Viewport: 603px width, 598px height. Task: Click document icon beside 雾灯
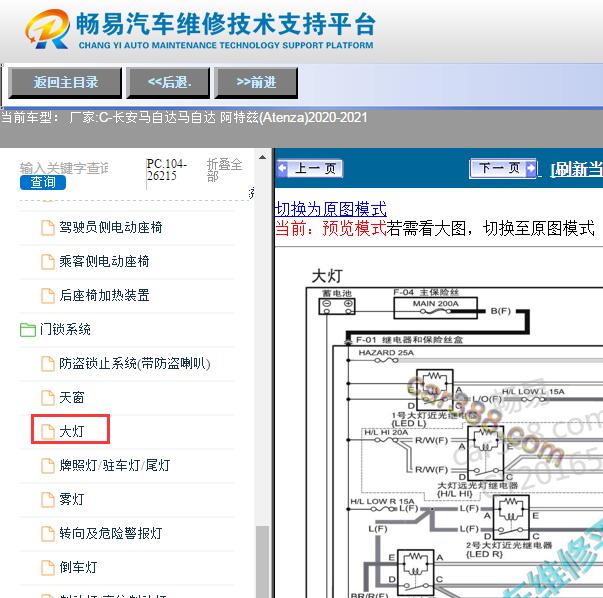(x=48, y=499)
